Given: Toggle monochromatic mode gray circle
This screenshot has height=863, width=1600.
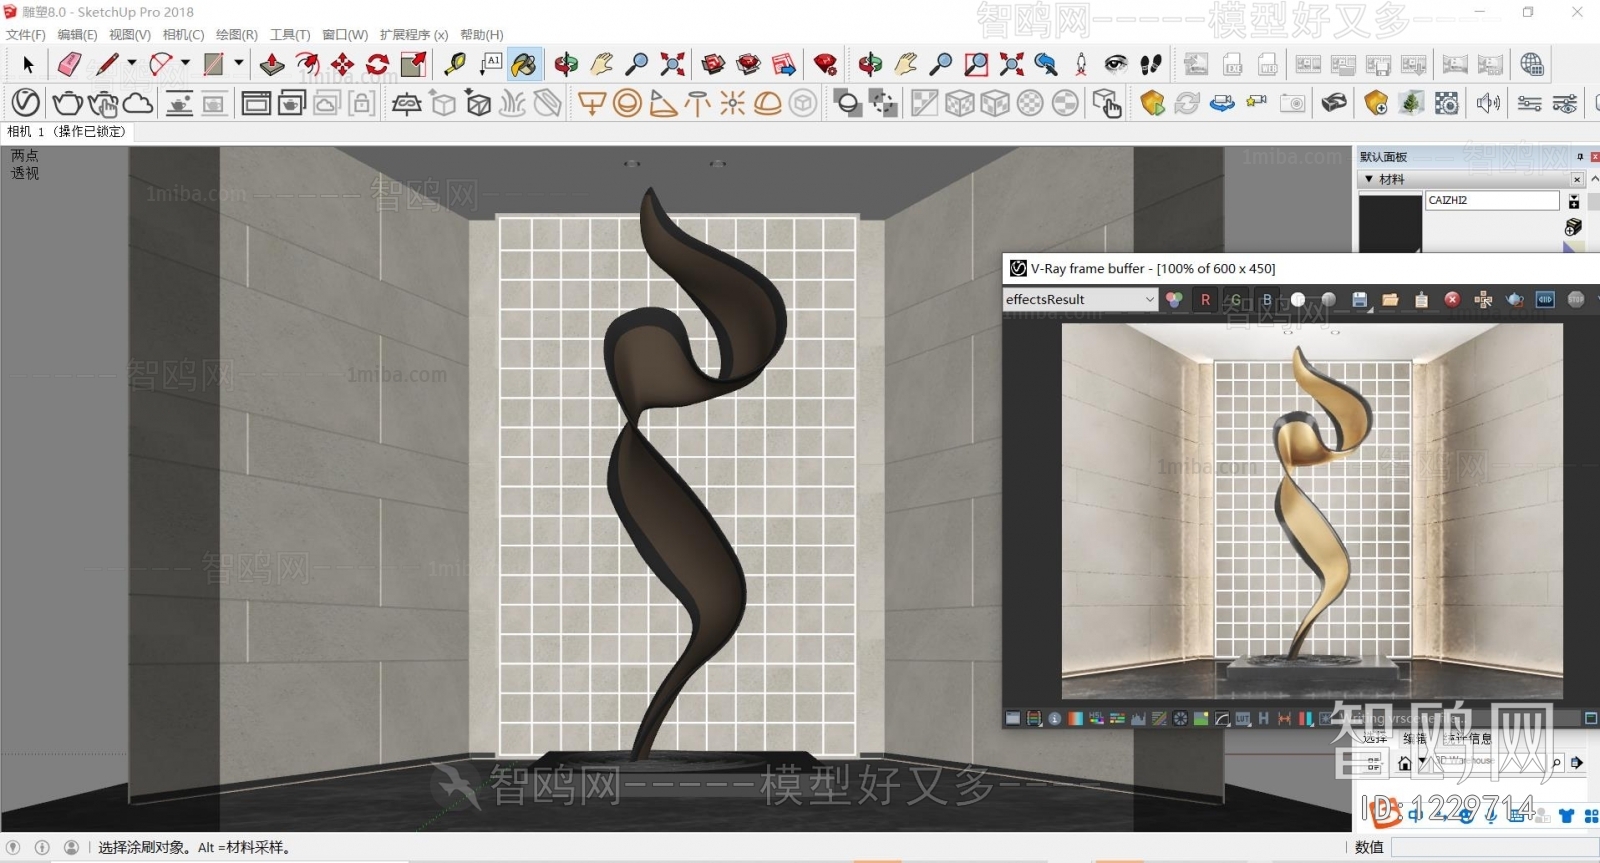Looking at the screenshot, I should pyautogui.click(x=1329, y=299).
